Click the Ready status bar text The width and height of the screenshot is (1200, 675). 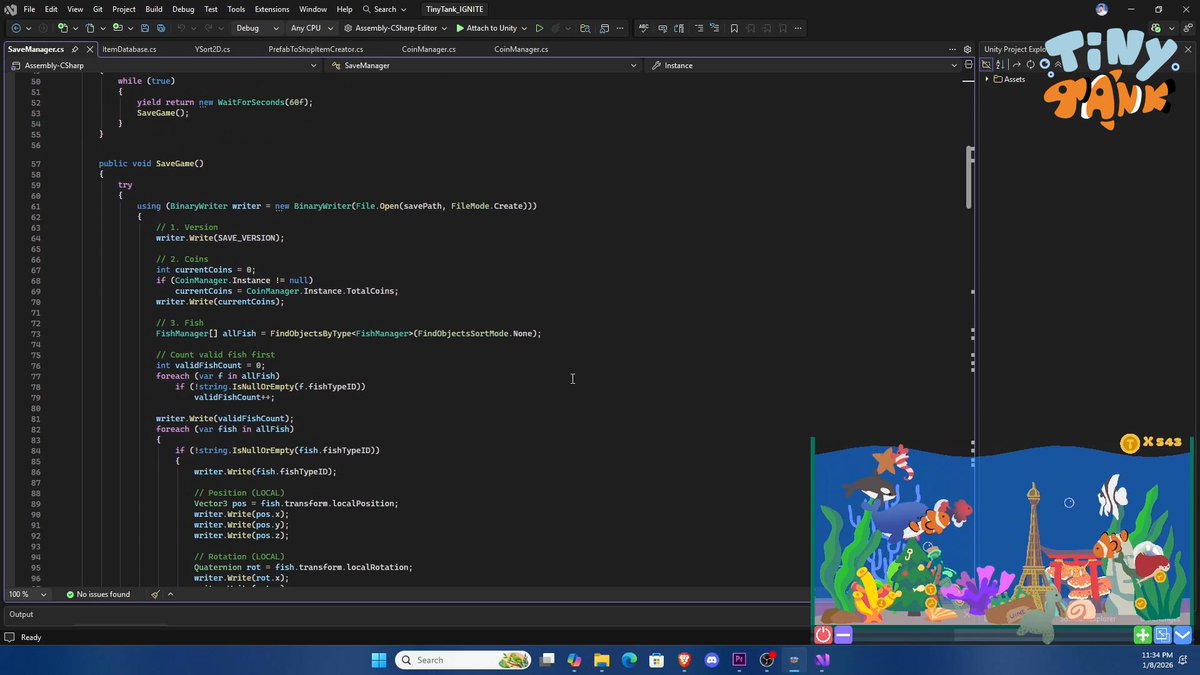(31, 637)
